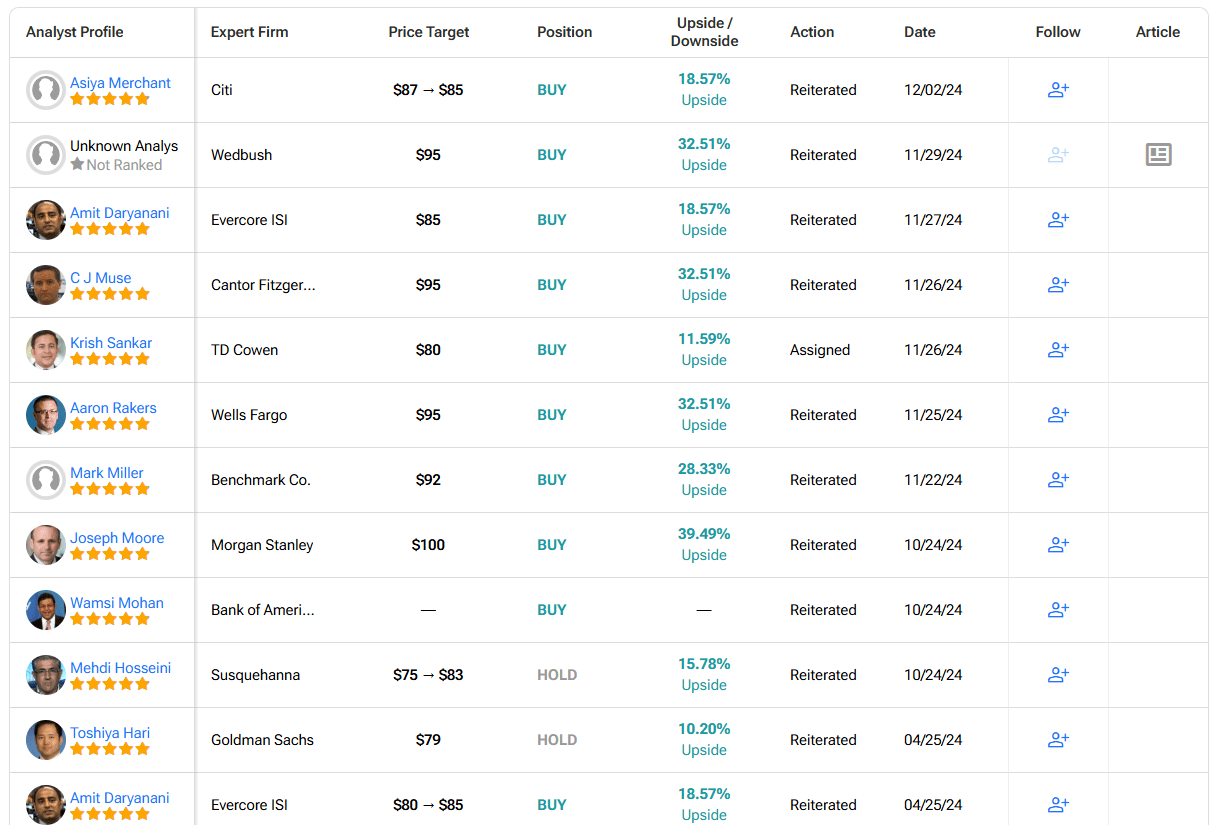Click Aaron Rakers' avatar photo
Image resolution: width=1218 pixels, height=825 pixels.
(46, 415)
